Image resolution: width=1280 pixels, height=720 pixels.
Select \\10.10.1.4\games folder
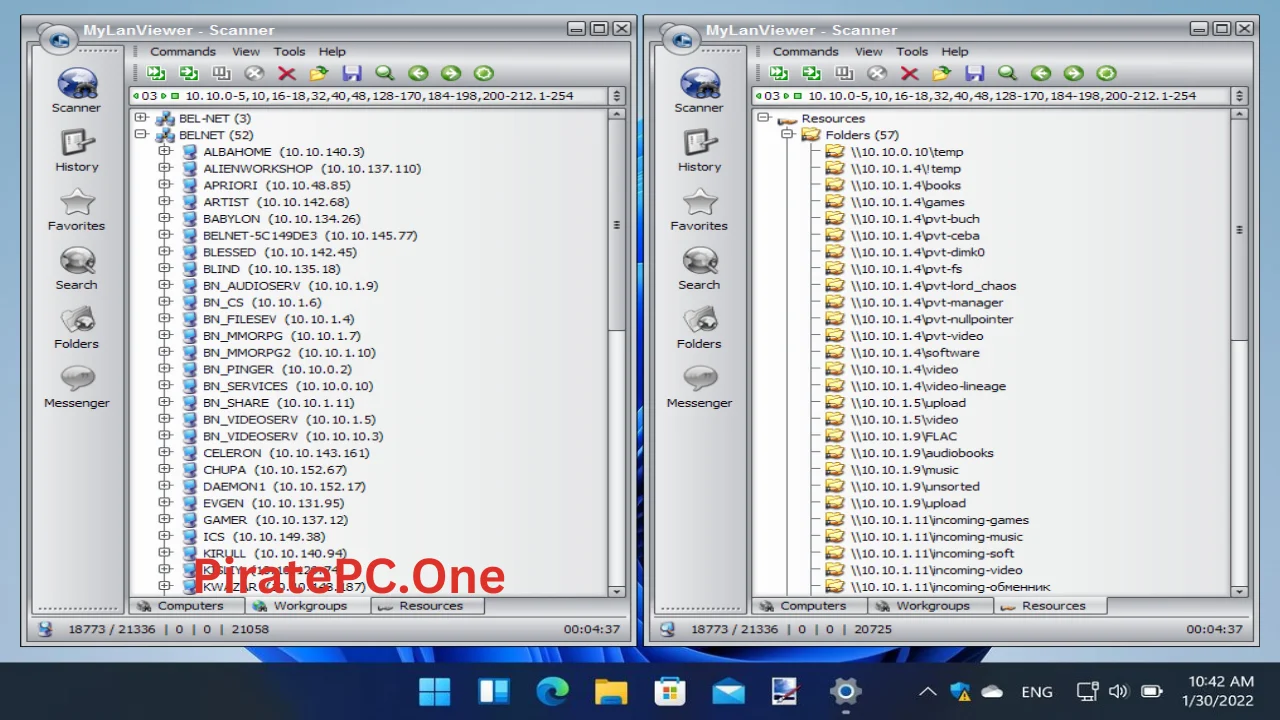click(908, 202)
